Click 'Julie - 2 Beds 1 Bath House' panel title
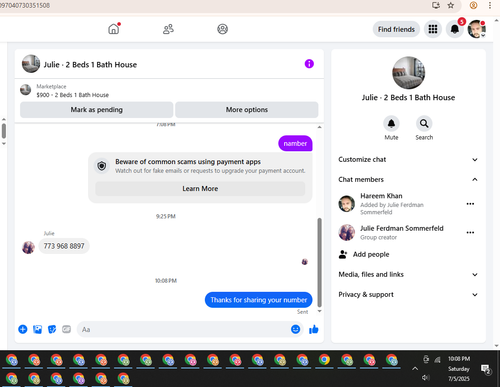 coord(408,98)
